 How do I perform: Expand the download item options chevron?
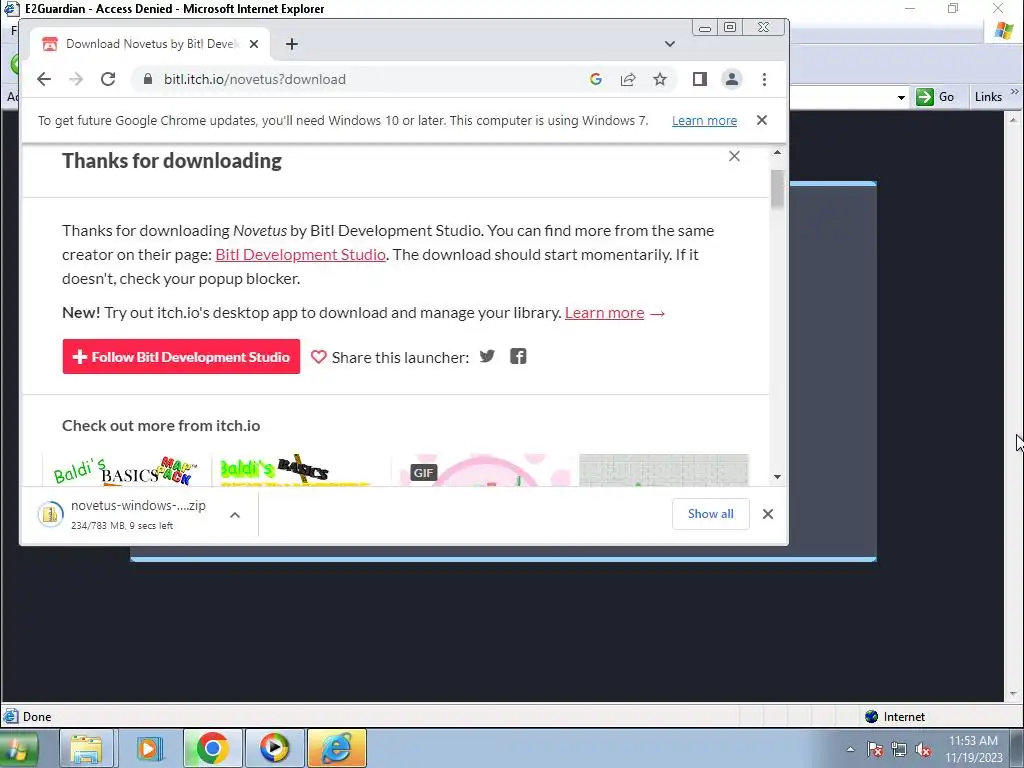[x=235, y=515]
